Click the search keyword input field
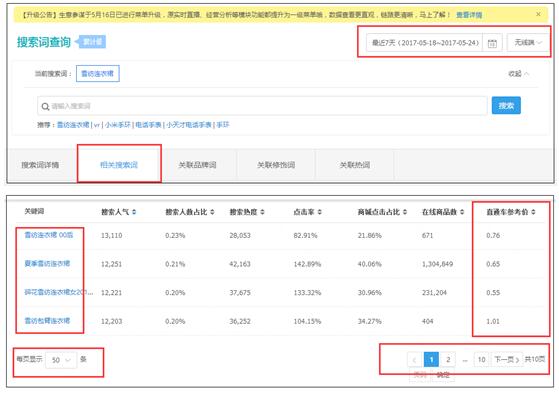The width and height of the screenshot is (559, 393). coord(262,106)
